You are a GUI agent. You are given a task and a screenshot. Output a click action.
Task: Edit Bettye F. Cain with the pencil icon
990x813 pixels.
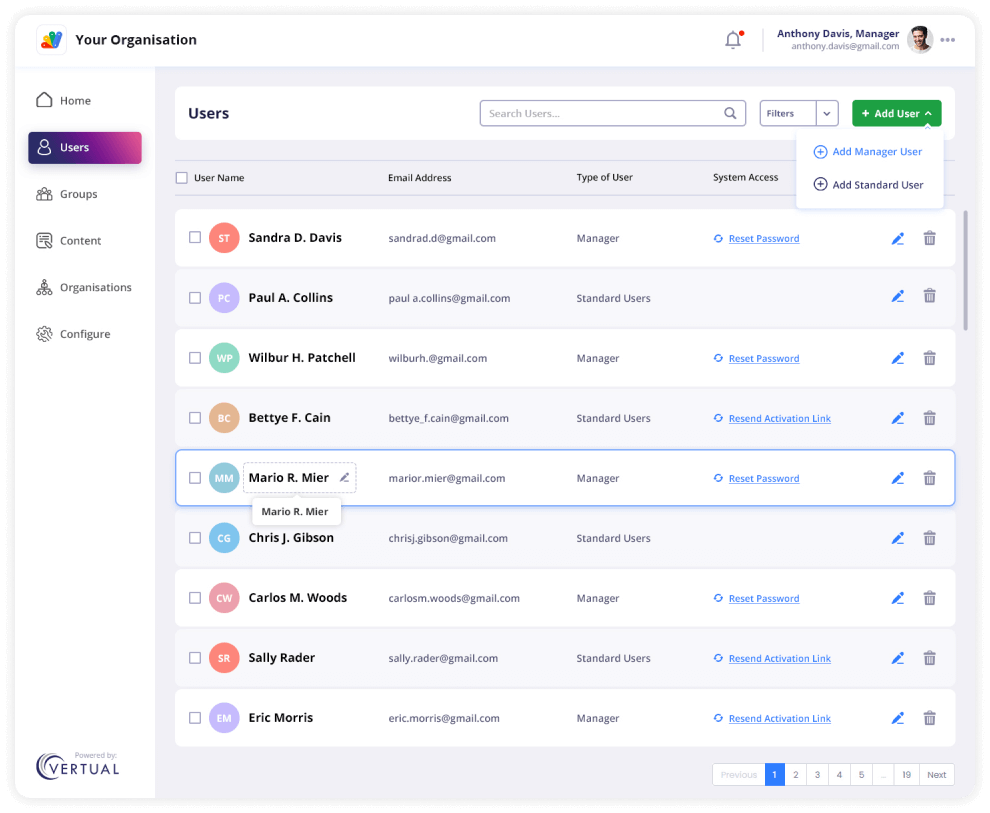tap(897, 418)
